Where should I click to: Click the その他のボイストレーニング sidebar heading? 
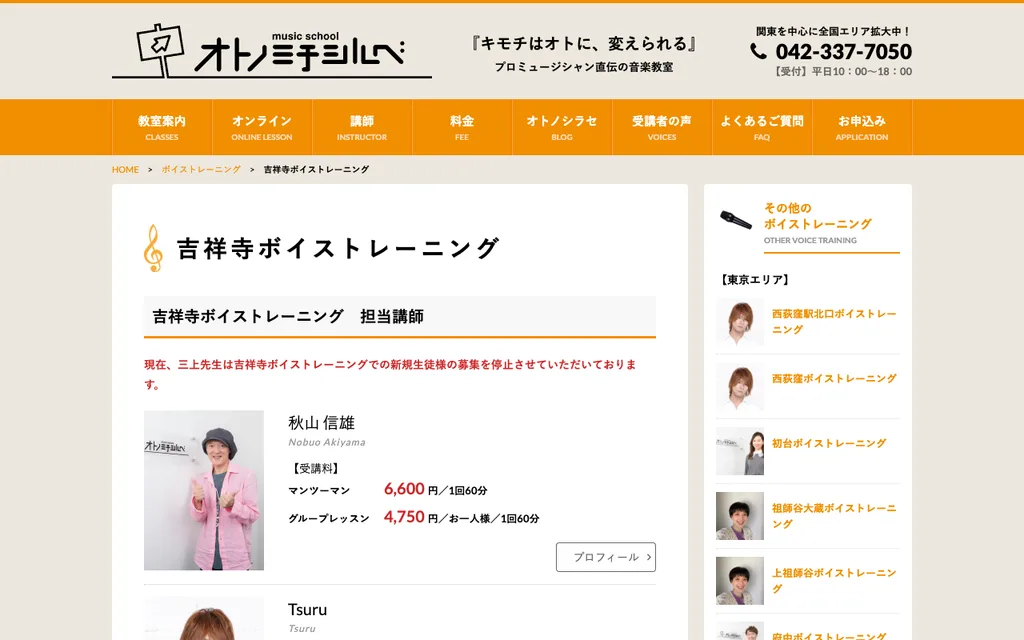pyautogui.click(x=818, y=216)
